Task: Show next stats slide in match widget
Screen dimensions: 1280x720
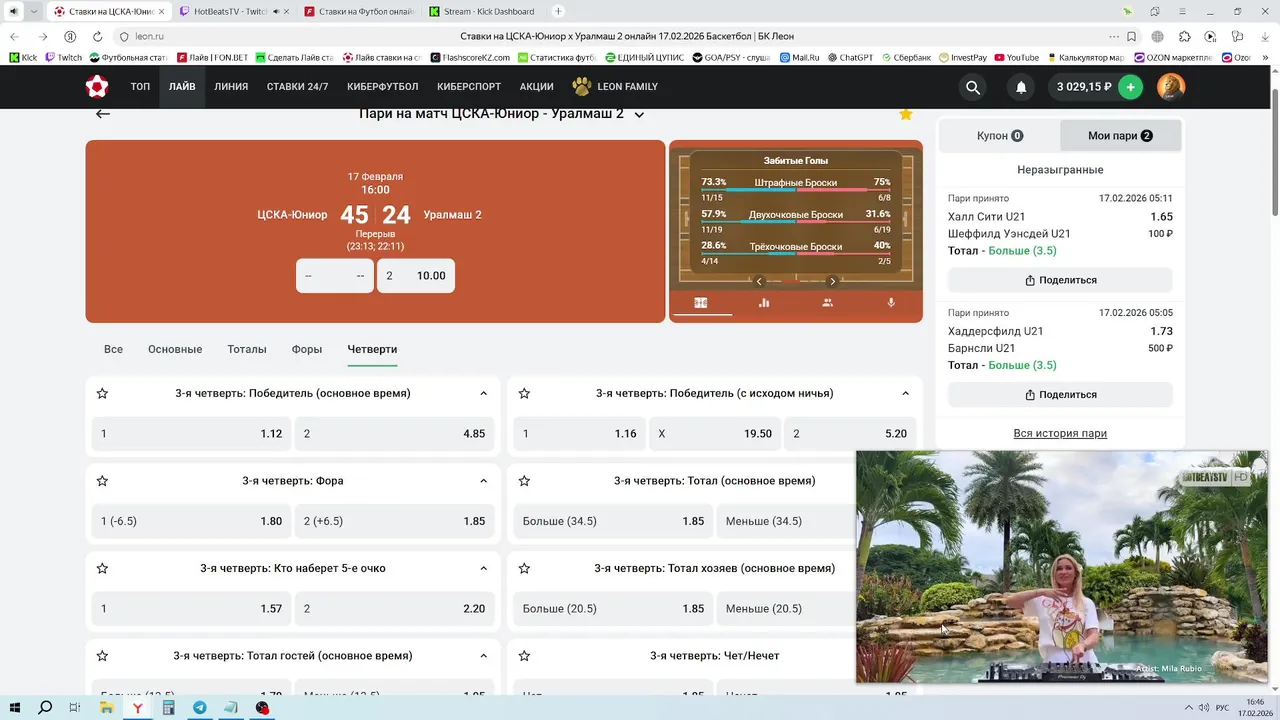Action: (832, 281)
